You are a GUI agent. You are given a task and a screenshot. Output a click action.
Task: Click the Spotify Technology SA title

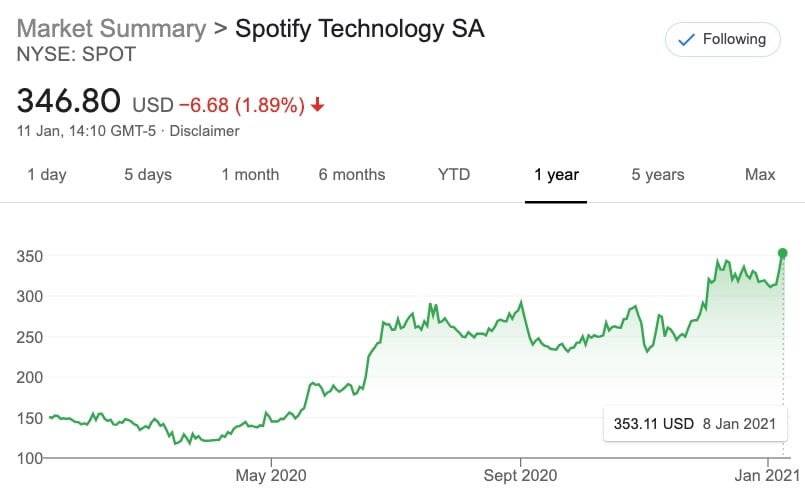pyautogui.click(x=360, y=28)
